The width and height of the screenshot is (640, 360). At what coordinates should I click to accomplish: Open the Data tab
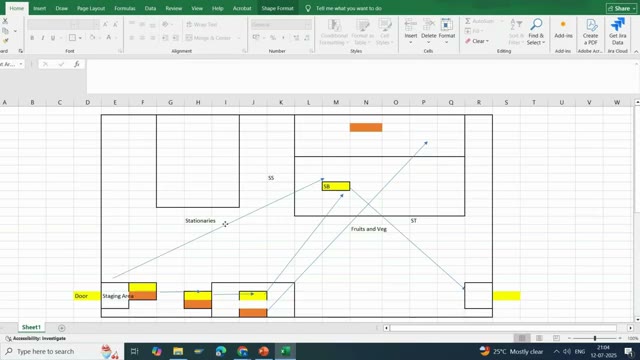pyautogui.click(x=150, y=8)
